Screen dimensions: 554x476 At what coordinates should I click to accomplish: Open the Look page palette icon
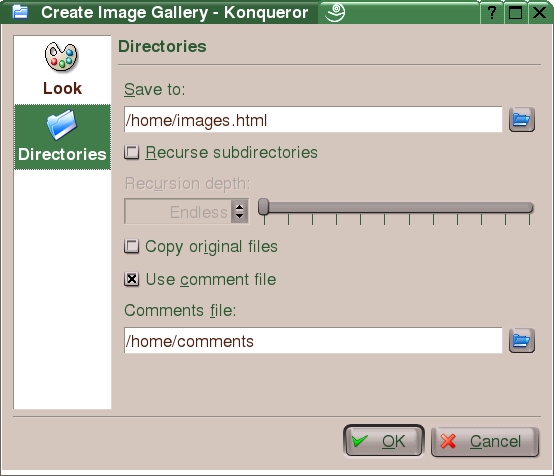(61, 57)
